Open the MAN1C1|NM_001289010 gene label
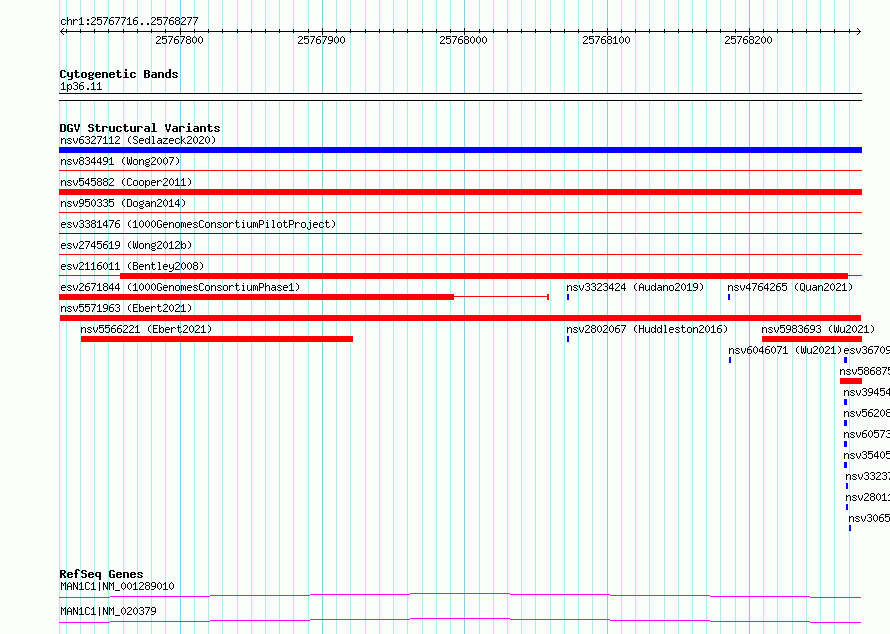 pos(117,586)
